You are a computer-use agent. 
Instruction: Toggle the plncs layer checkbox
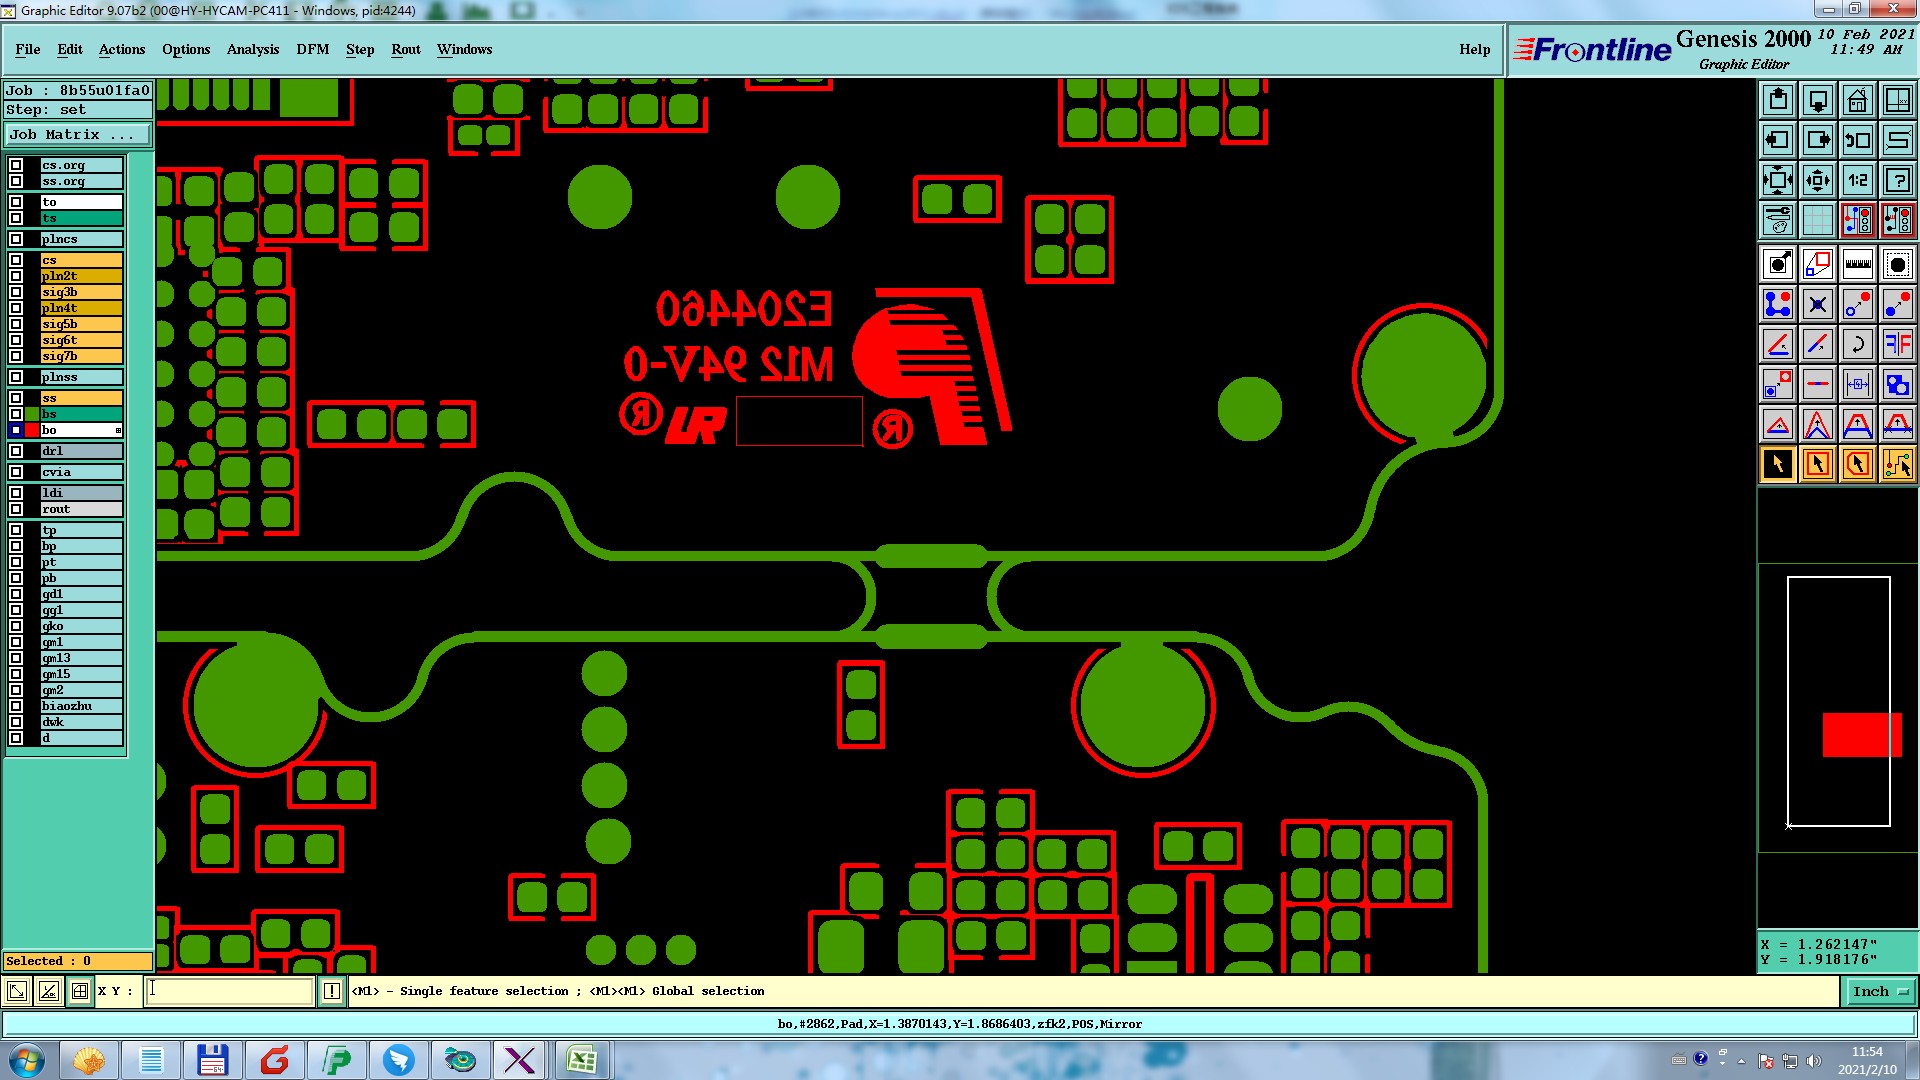(16, 239)
